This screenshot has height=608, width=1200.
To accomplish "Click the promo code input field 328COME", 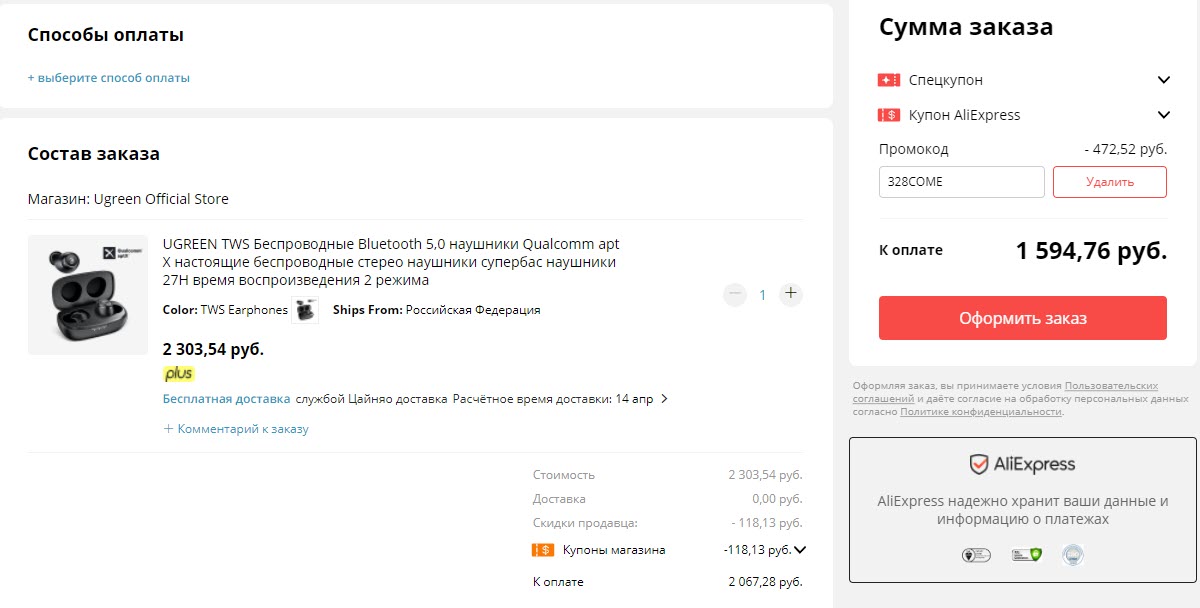I will point(960,181).
